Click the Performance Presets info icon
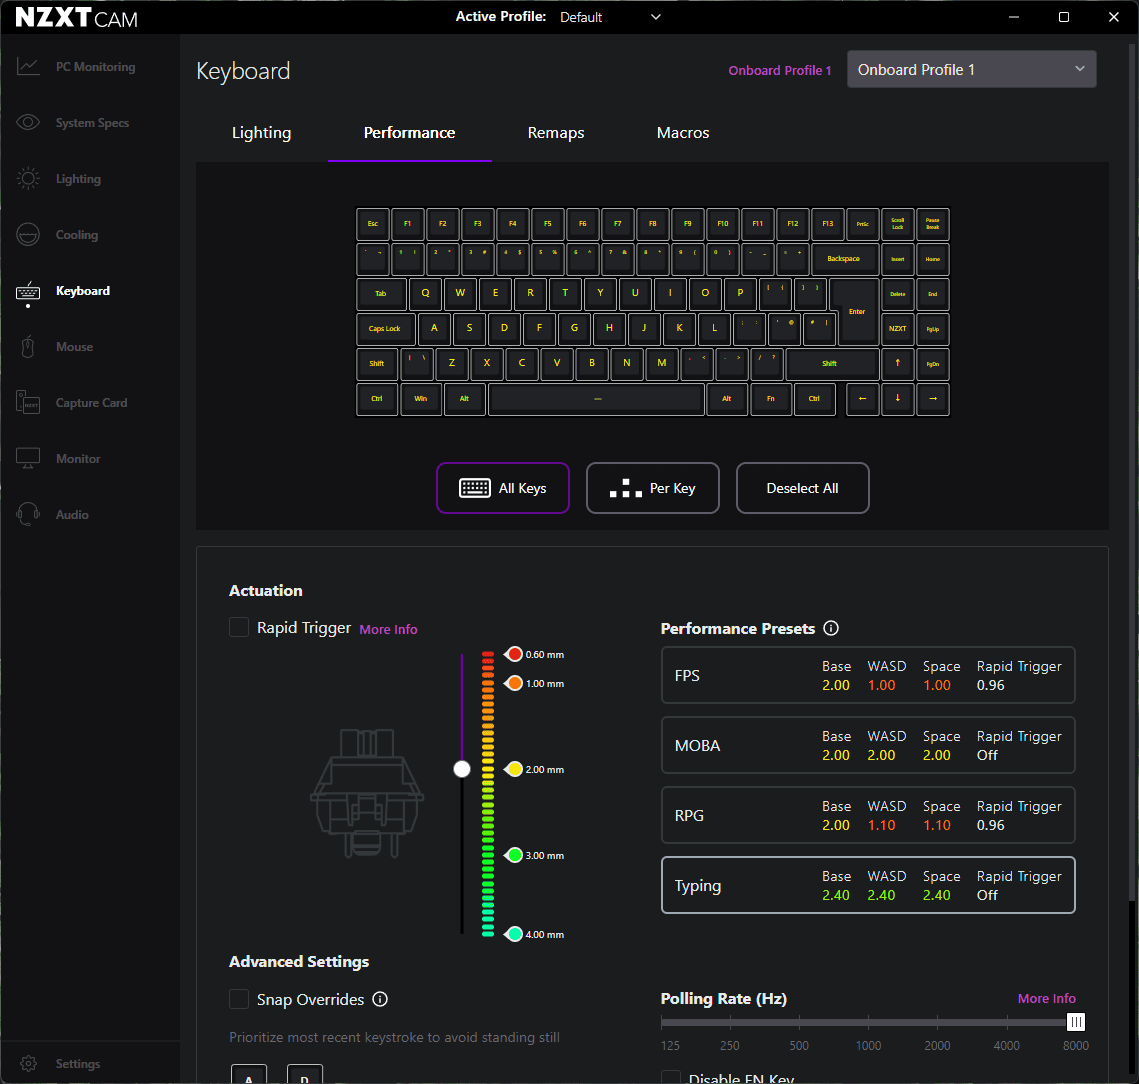 point(831,628)
